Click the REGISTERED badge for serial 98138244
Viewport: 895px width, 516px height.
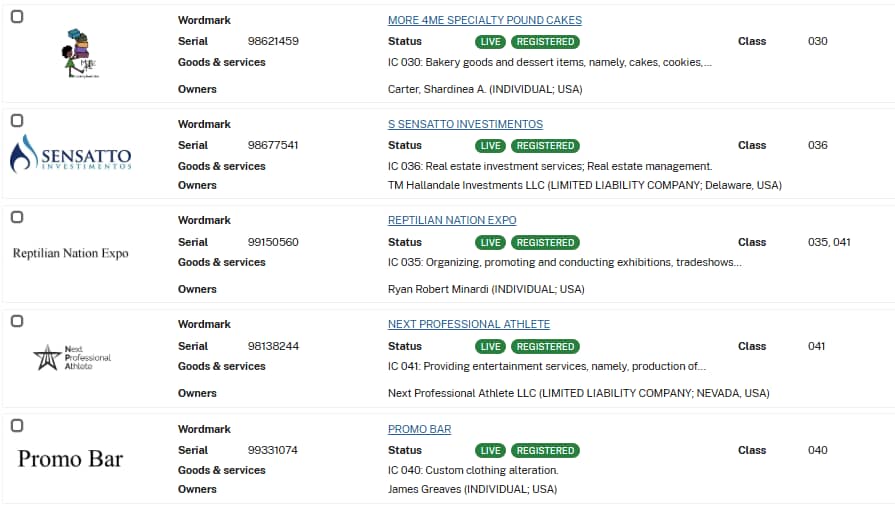click(545, 346)
